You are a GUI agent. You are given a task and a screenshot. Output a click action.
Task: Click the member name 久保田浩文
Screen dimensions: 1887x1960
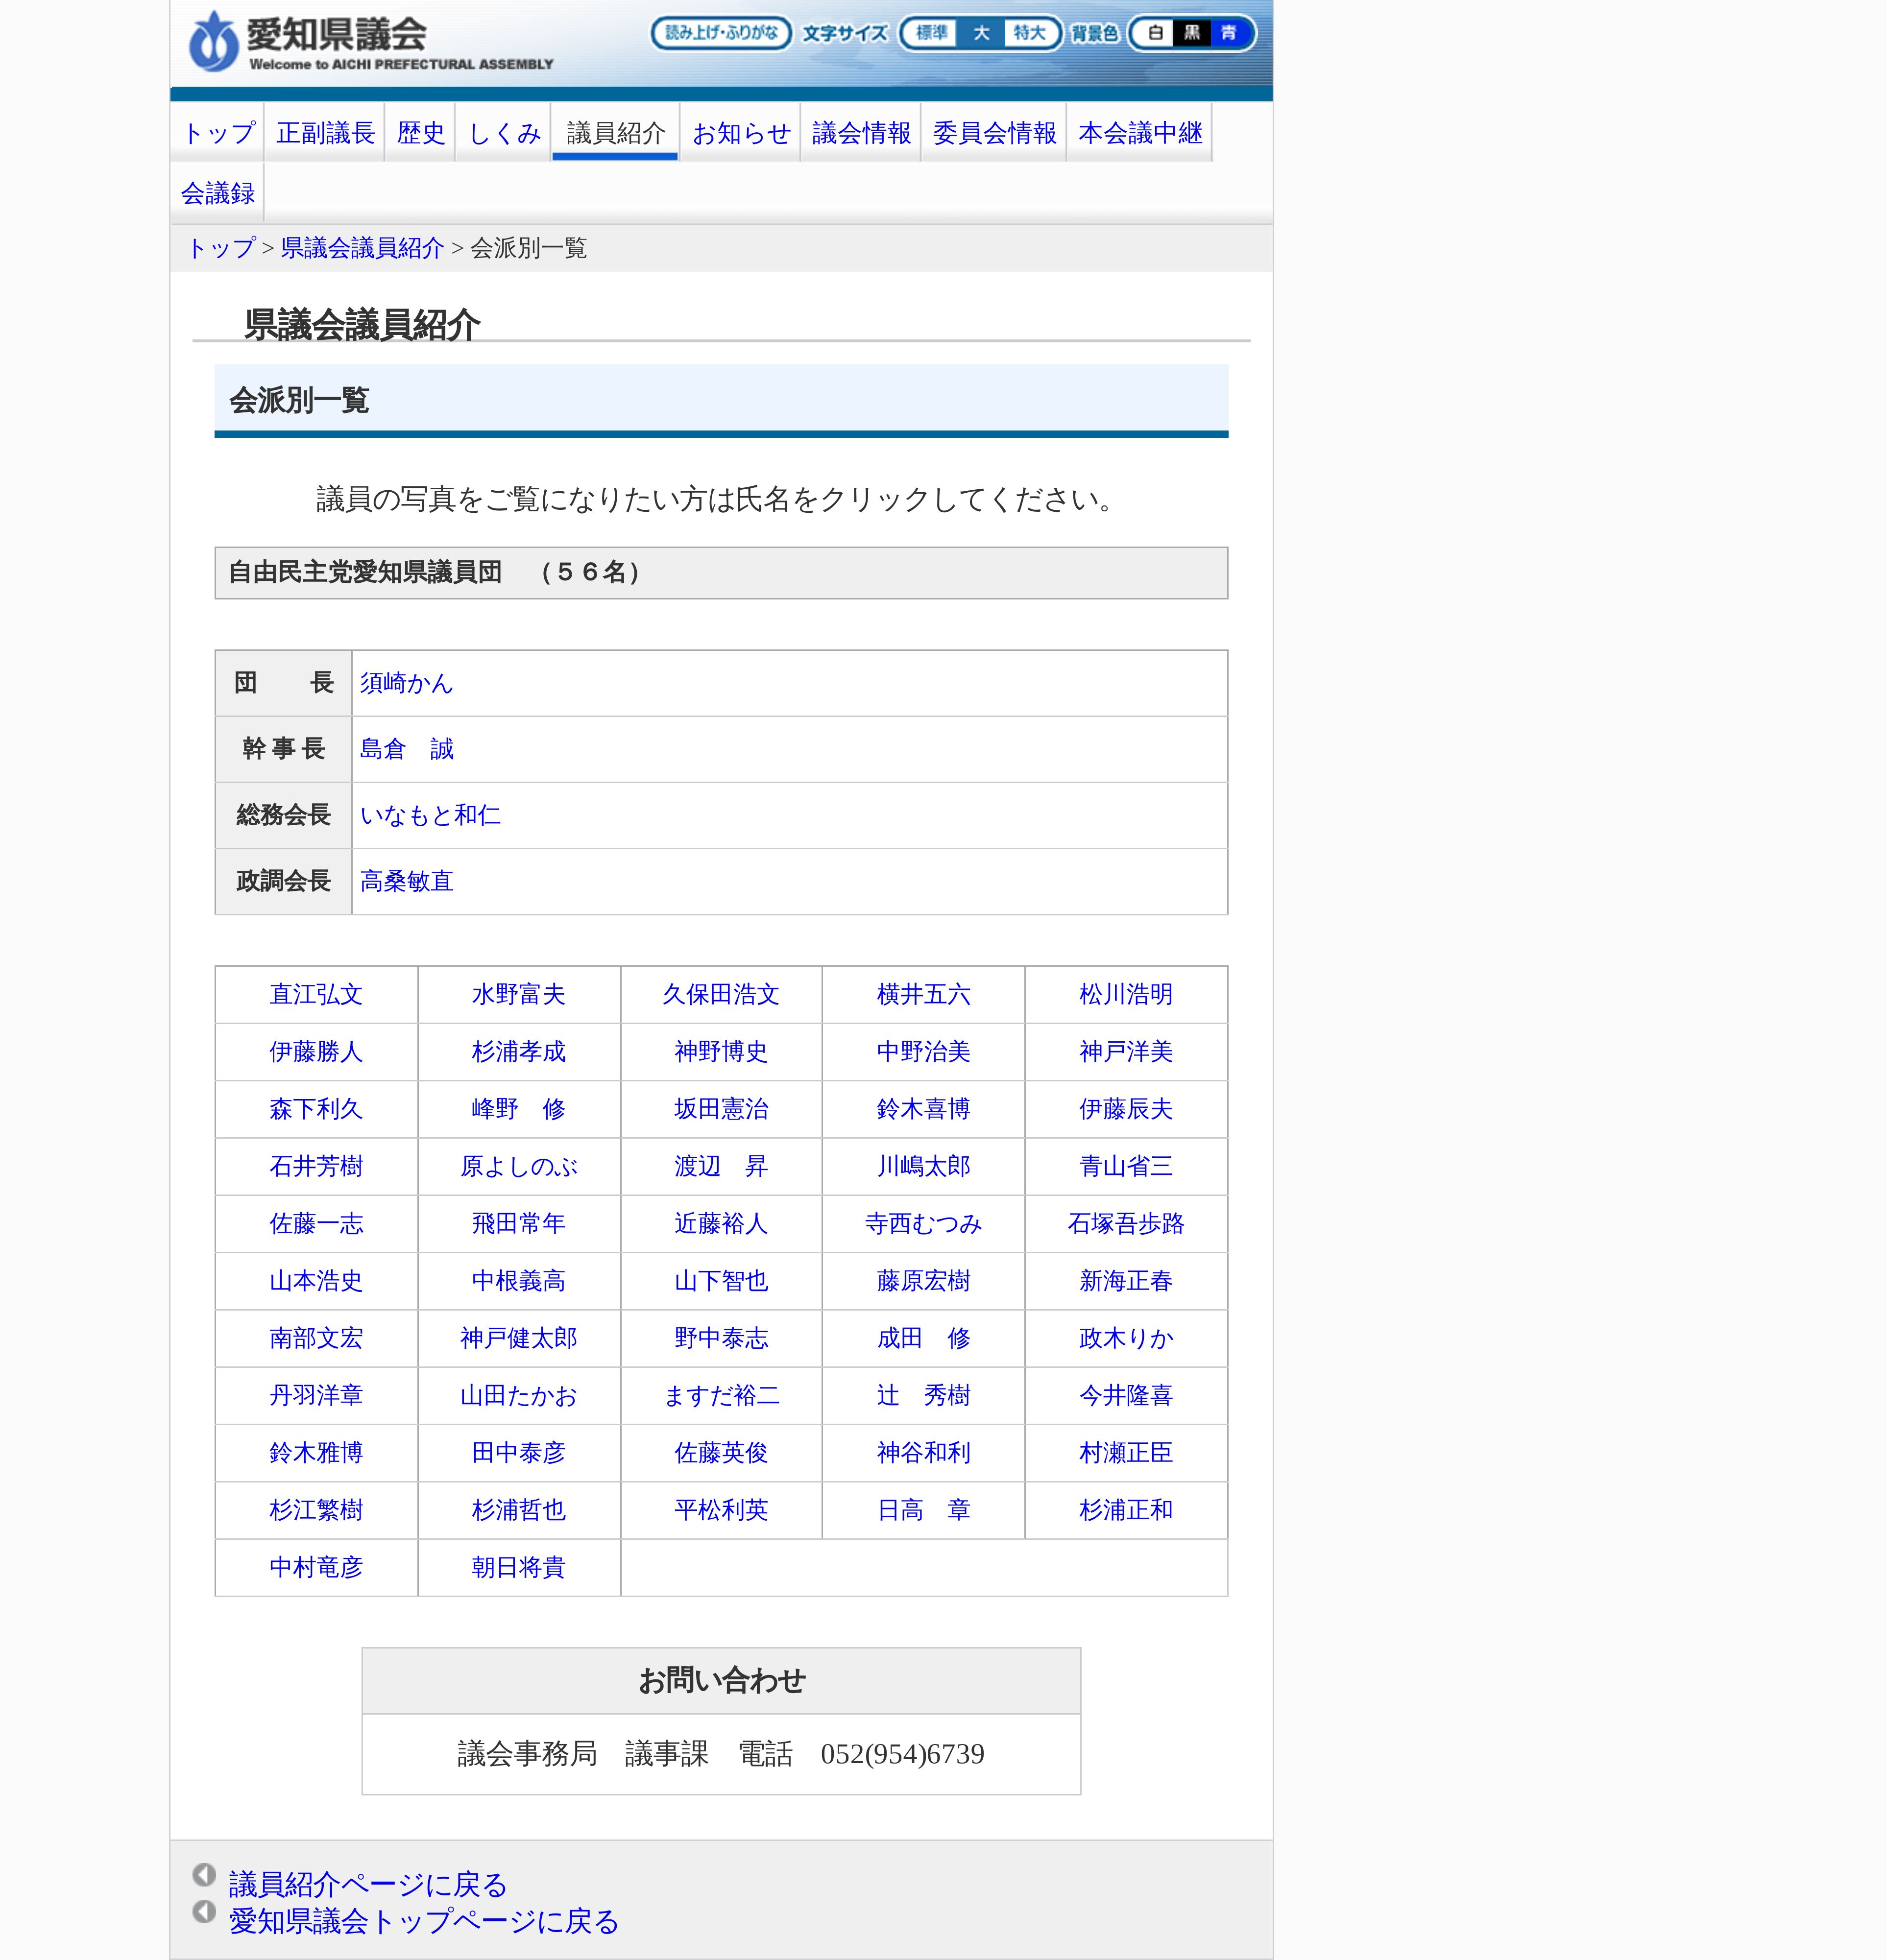coord(720,994)
